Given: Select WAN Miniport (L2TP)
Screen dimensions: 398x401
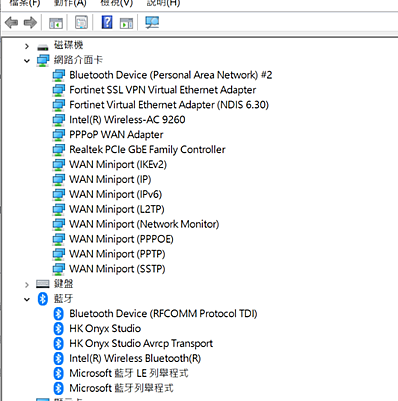Looking at the screenshot, I should click(117, 209).
